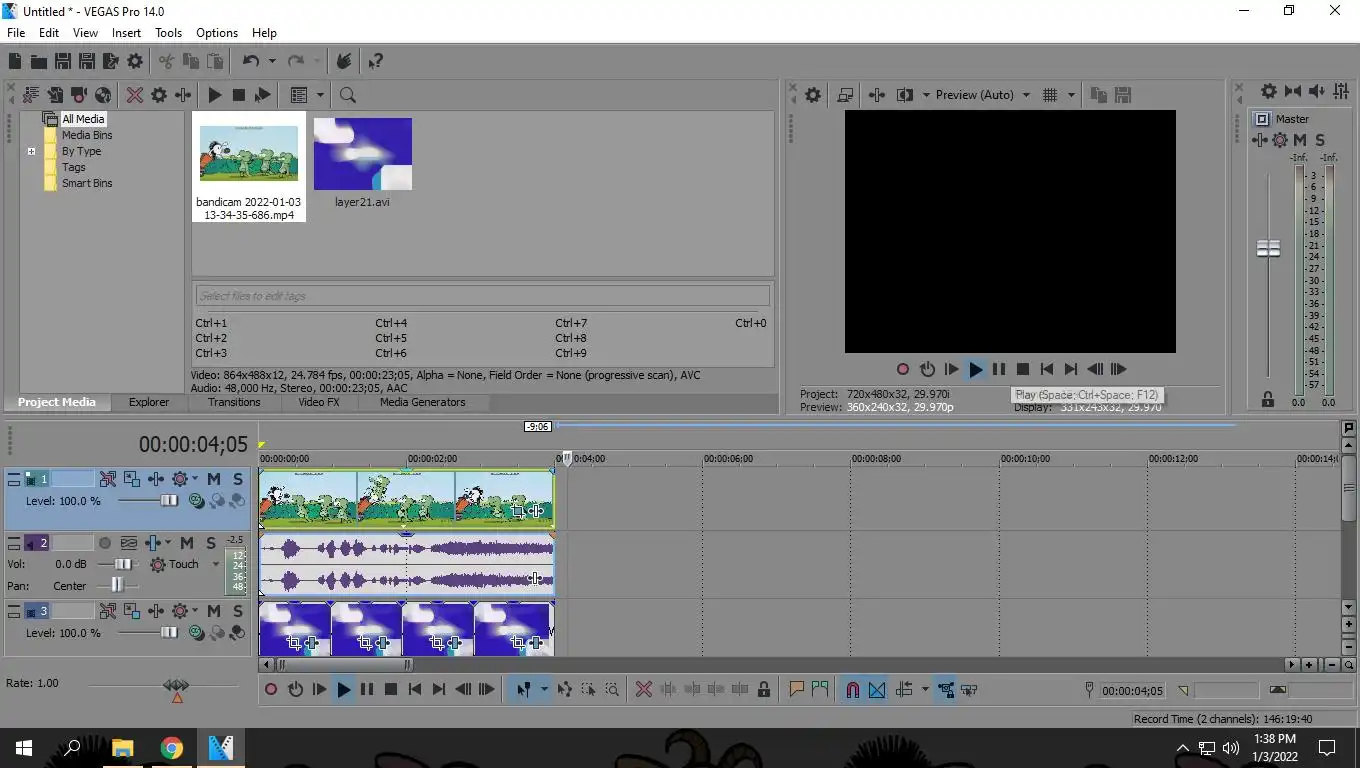Screen dimensions: 1360x768
Task: Switch to the Media Generators tab
Action: (x=422, y=402)
